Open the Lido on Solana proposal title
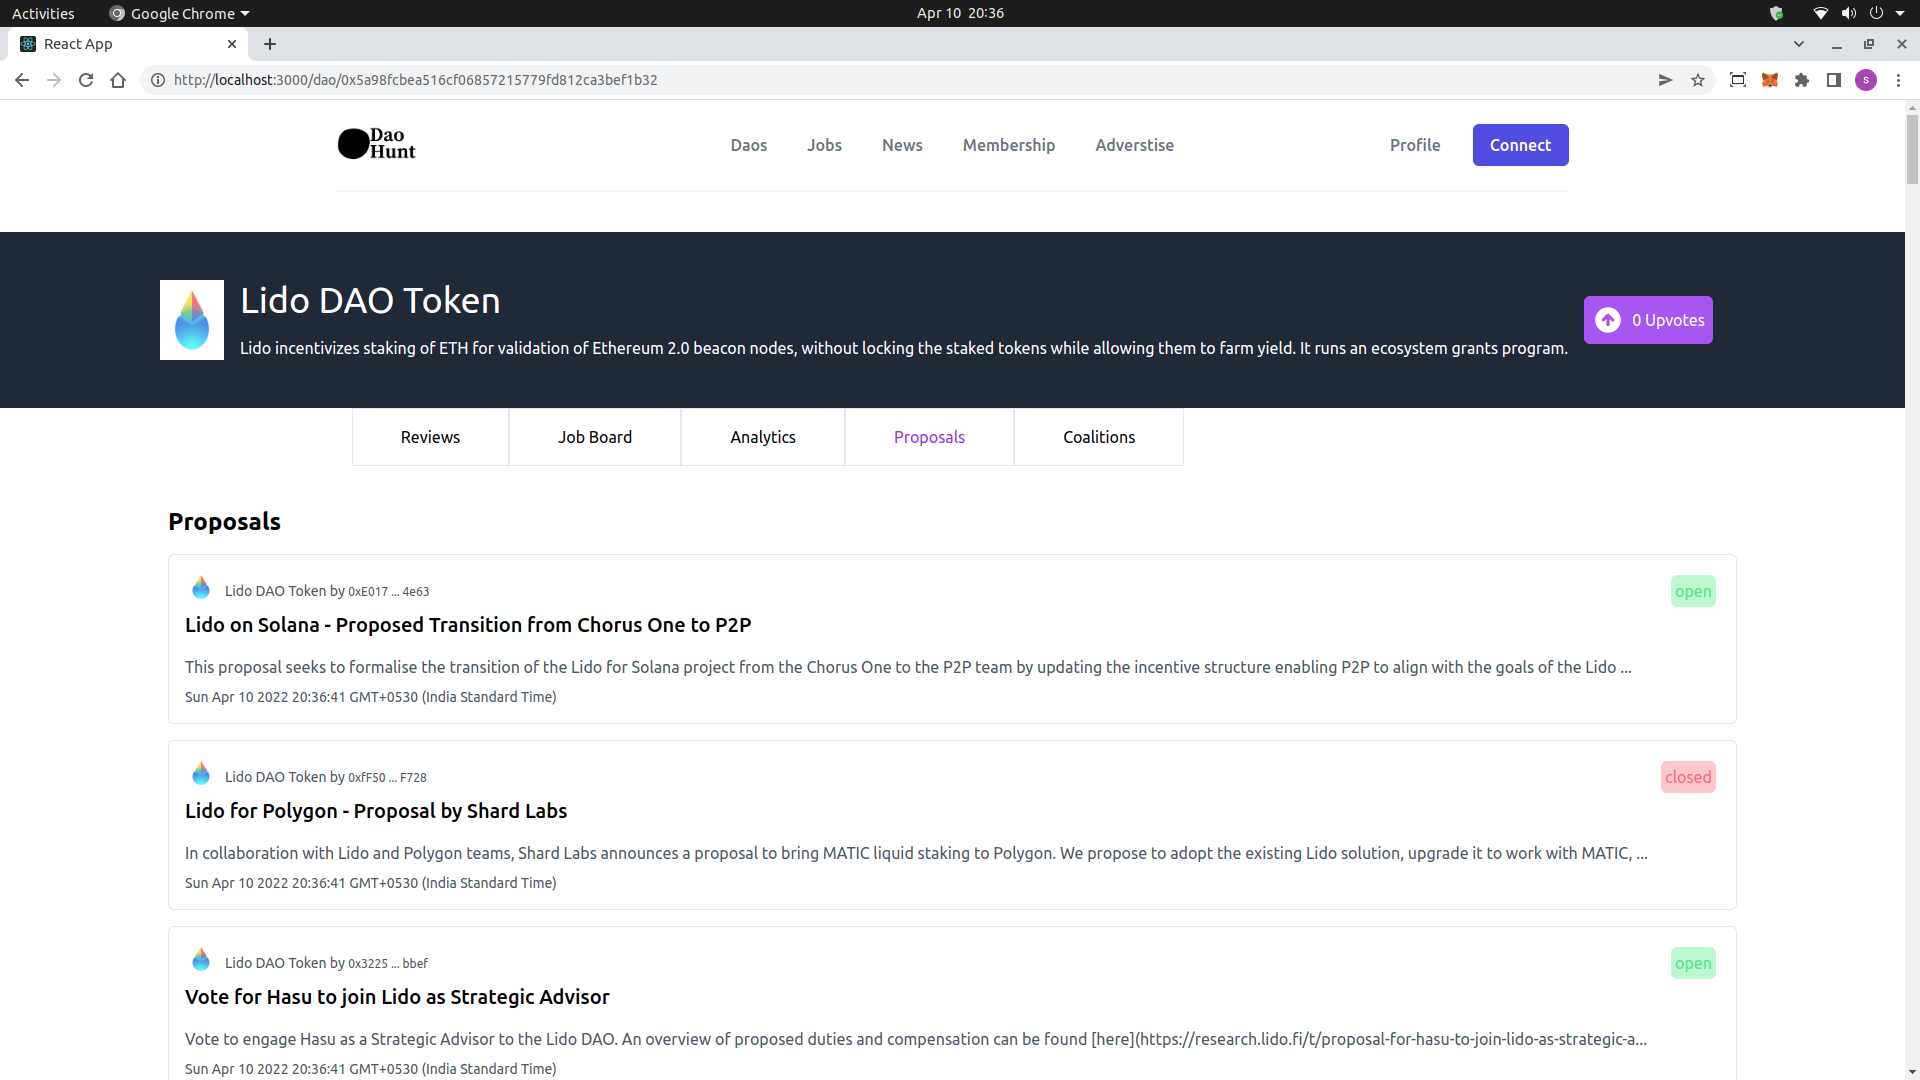The height and width of the screenshot is (1080, 1920). tap(468, 625)
